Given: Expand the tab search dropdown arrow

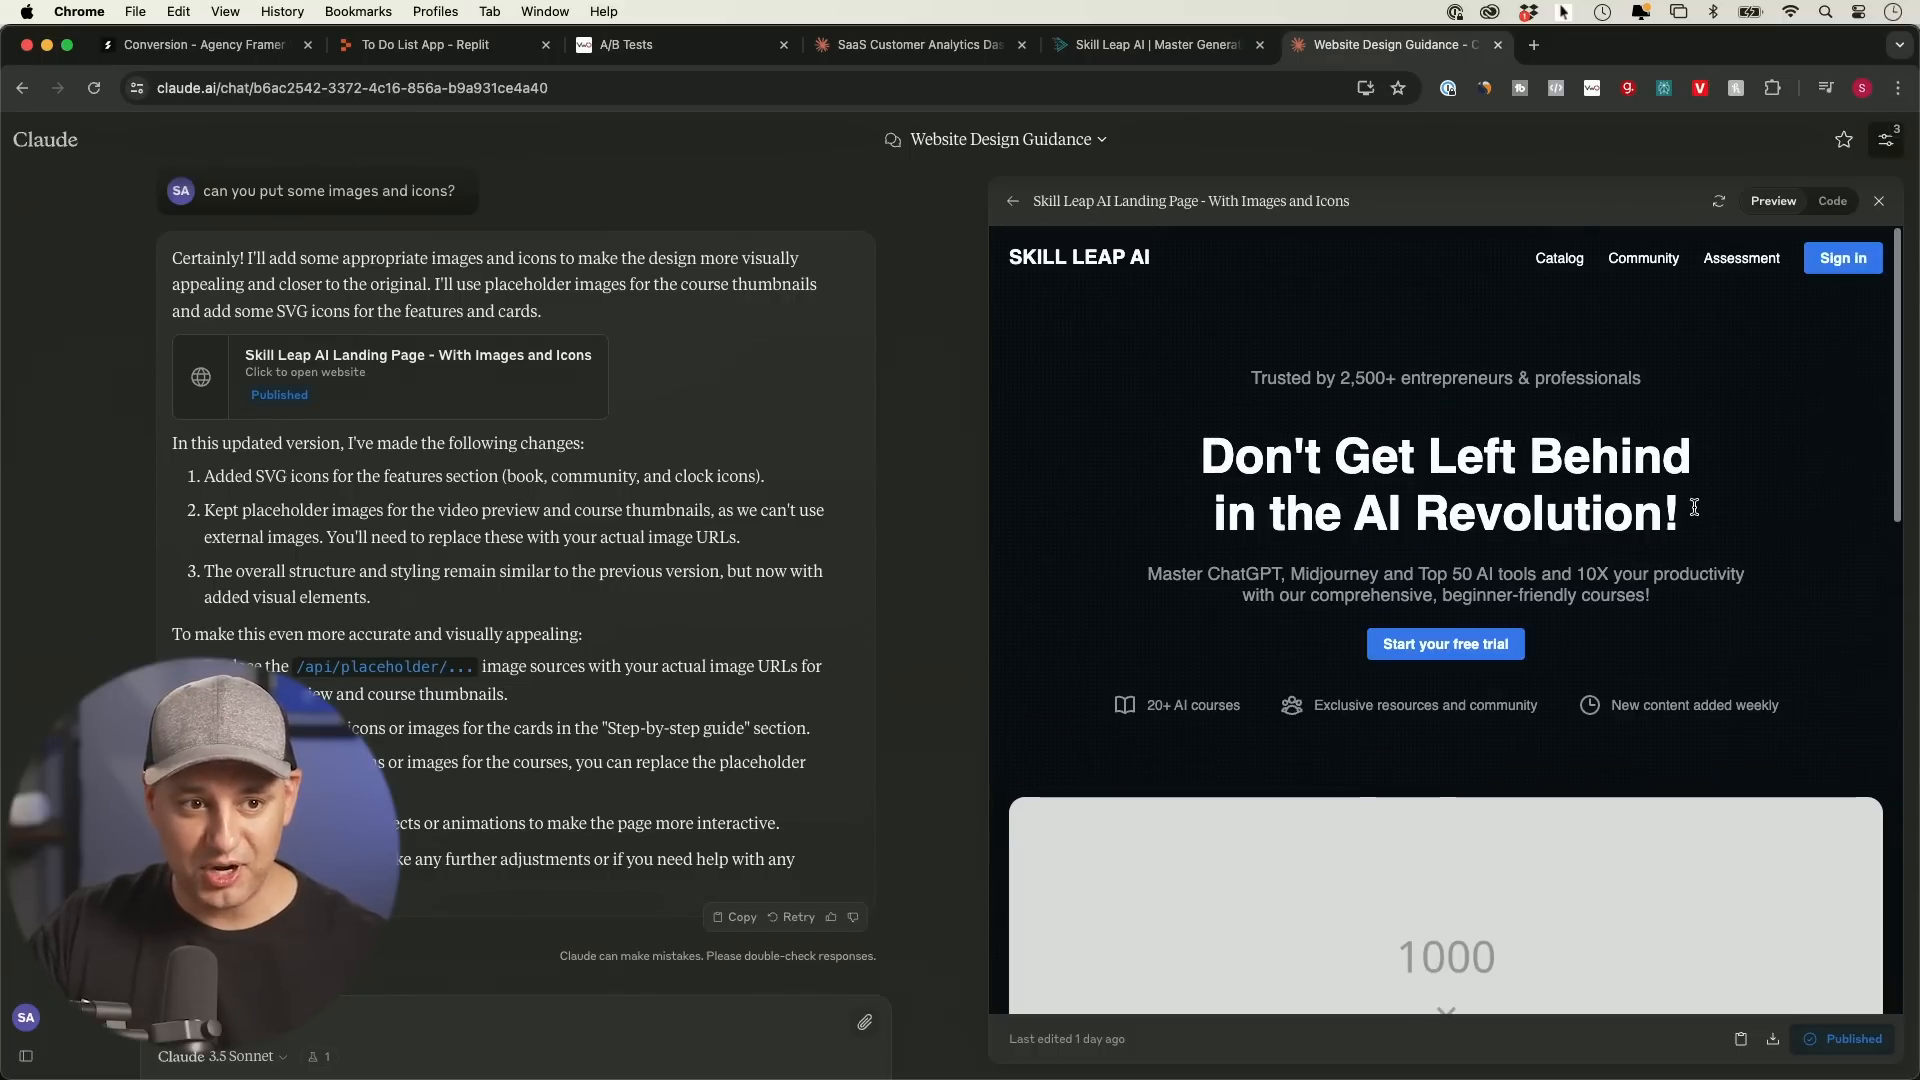Looking at the screenshot, I should (x=1899, y=45).
